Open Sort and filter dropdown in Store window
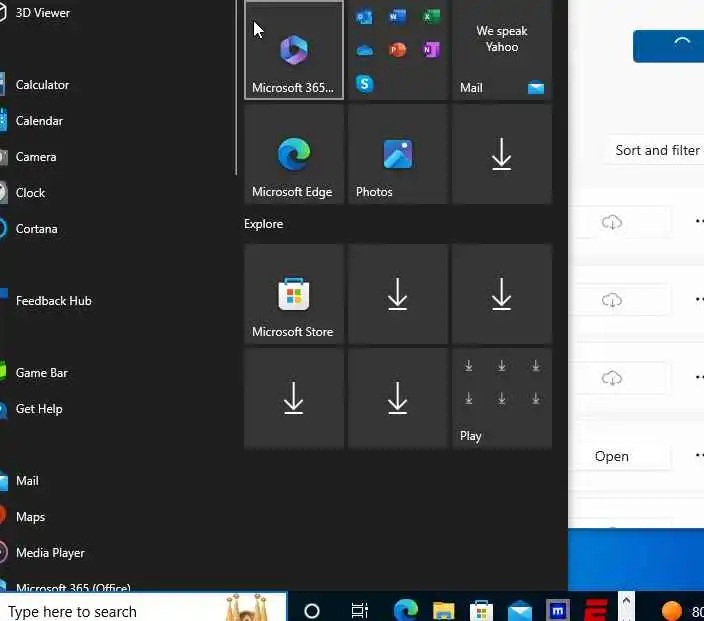 [657, 150]
